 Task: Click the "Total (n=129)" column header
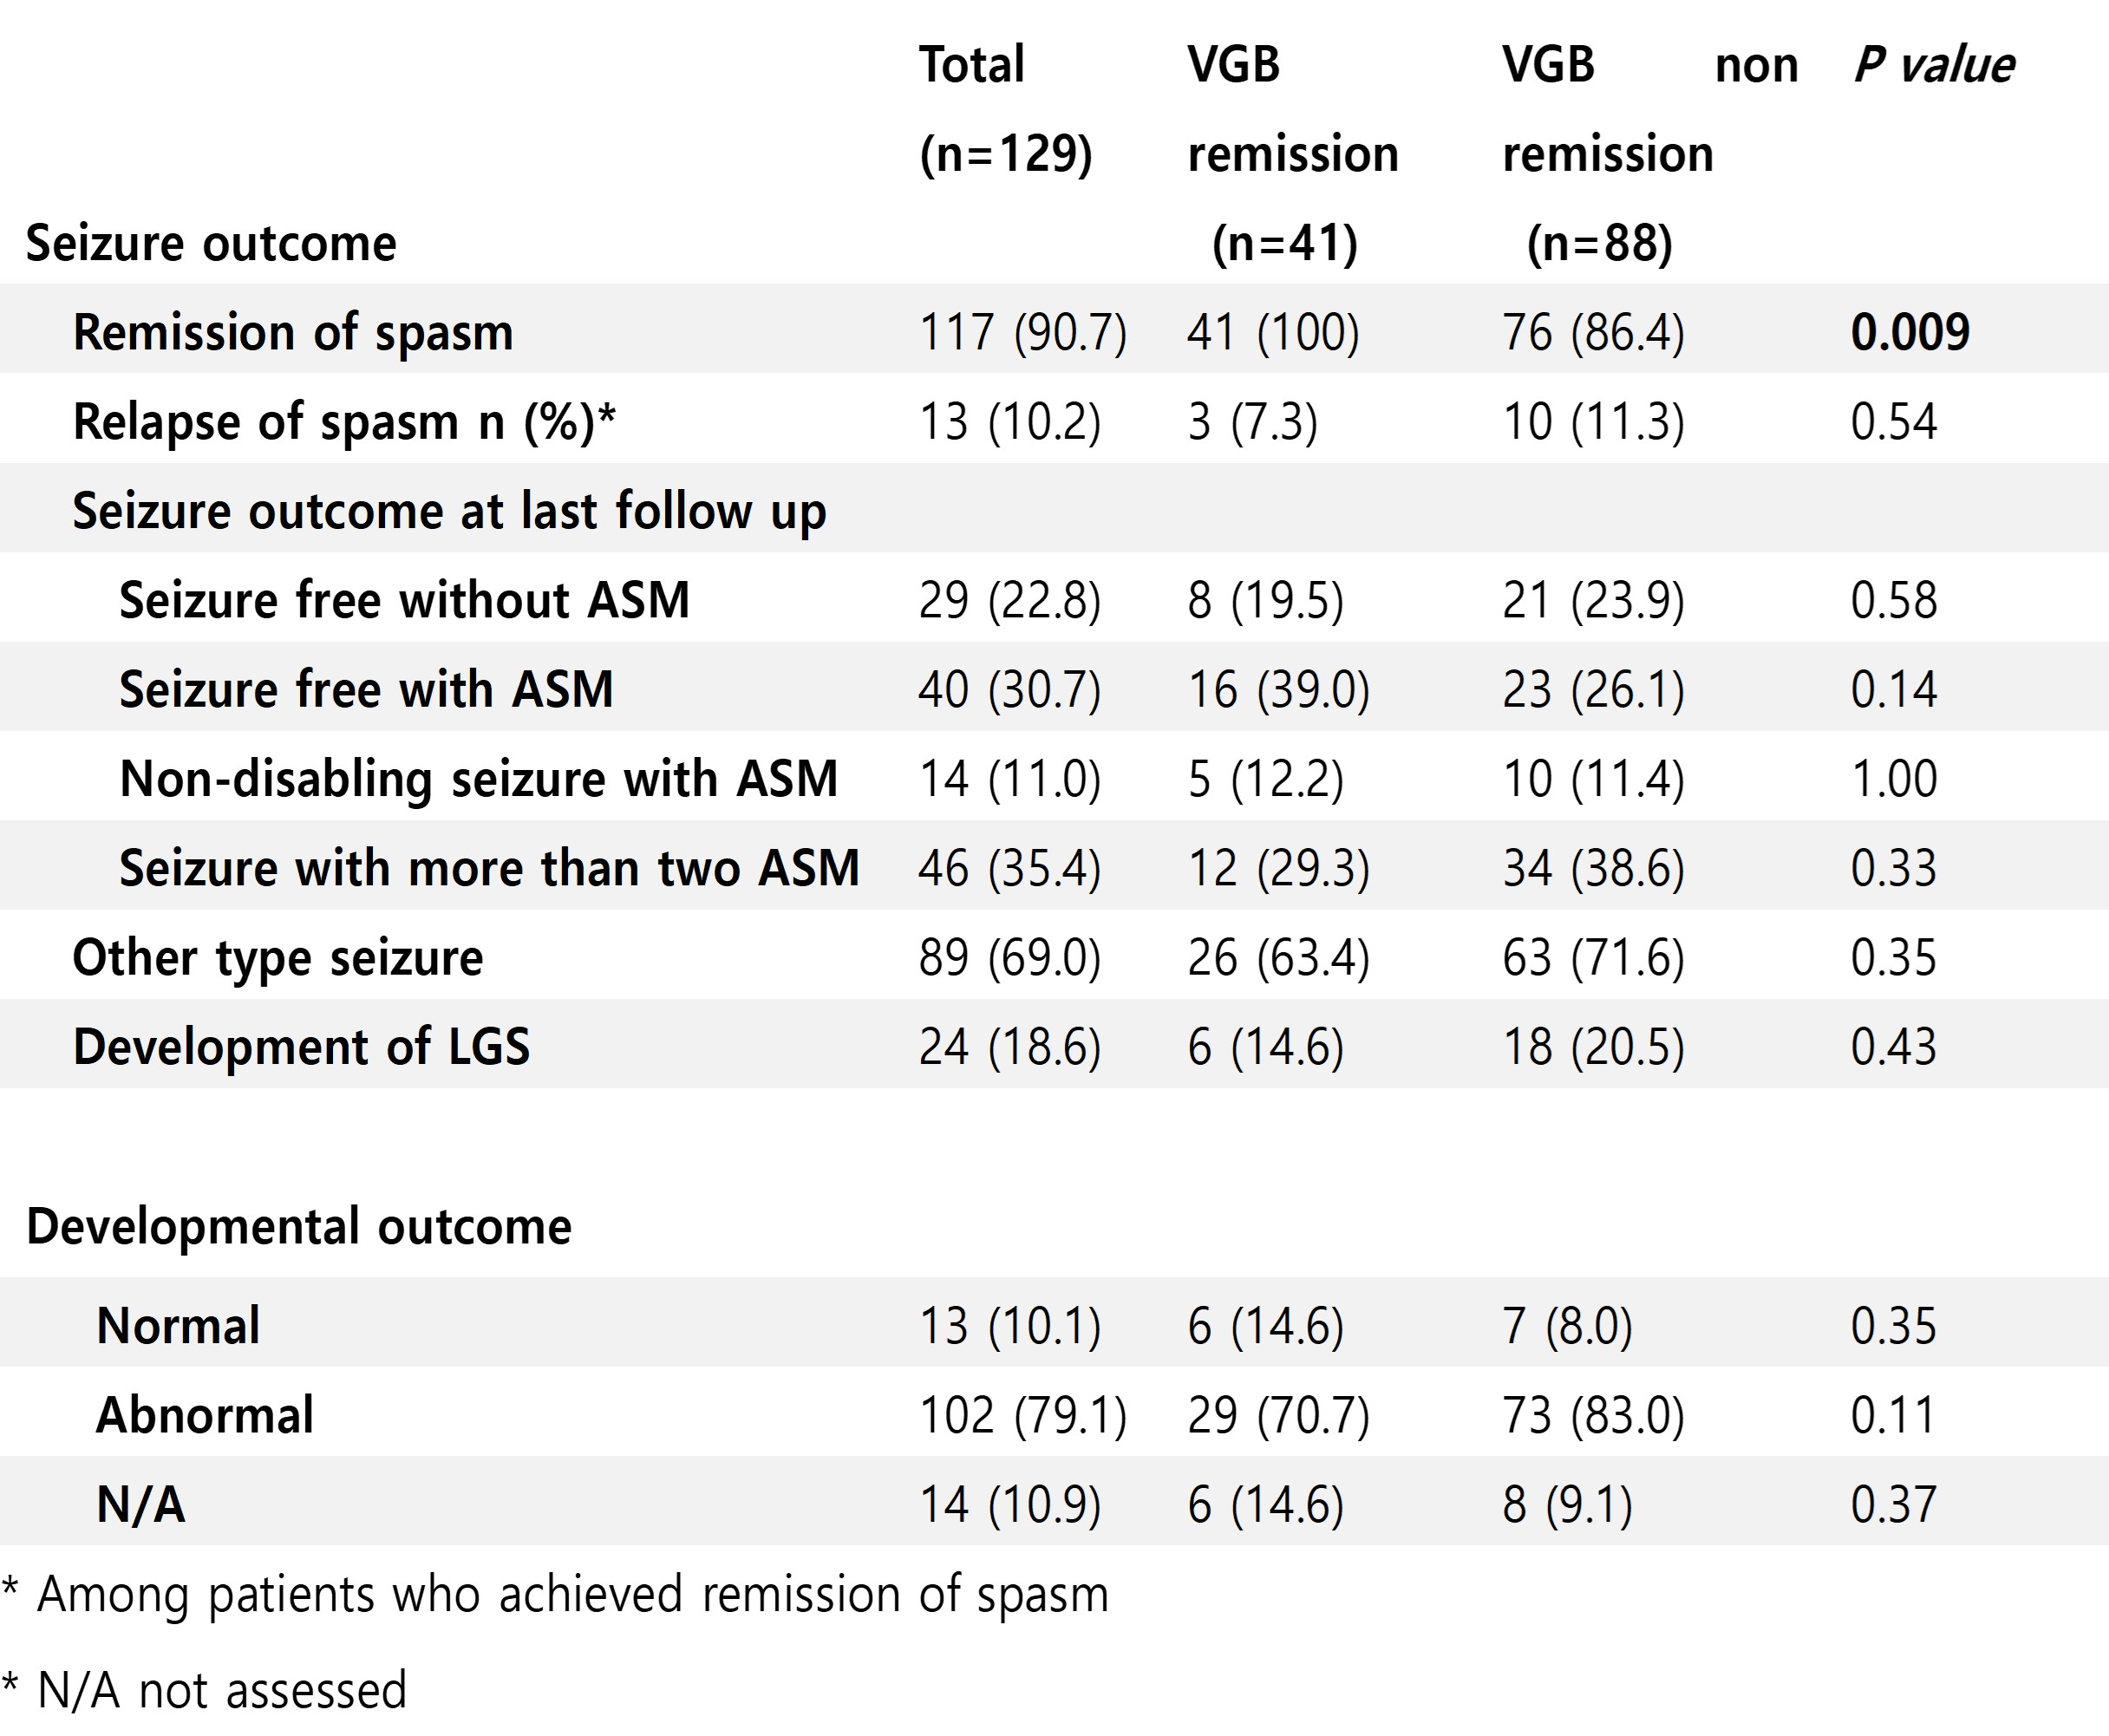(x=1004, y=108)
